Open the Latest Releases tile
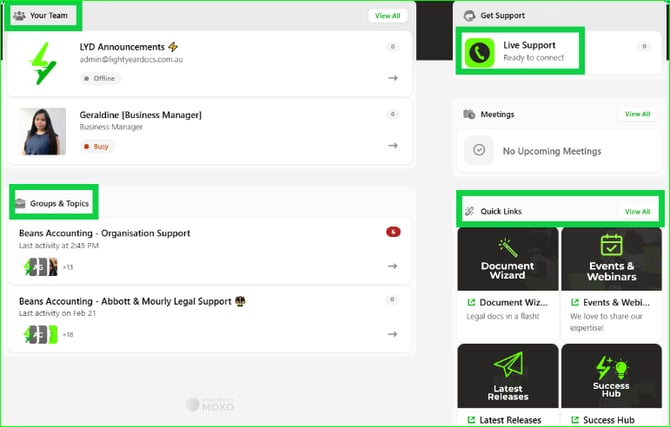This screenshot has width=670, height=427. (507, 377)
